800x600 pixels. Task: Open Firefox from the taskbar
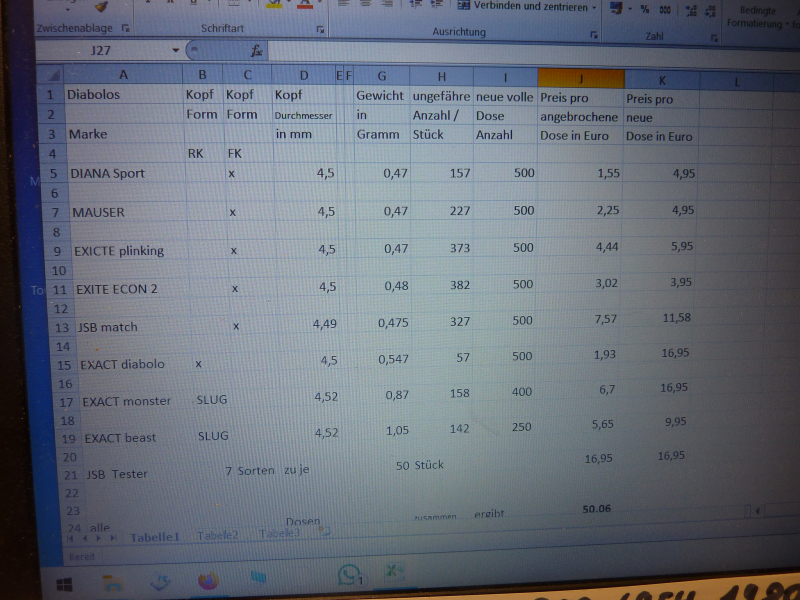coord(208,580)
